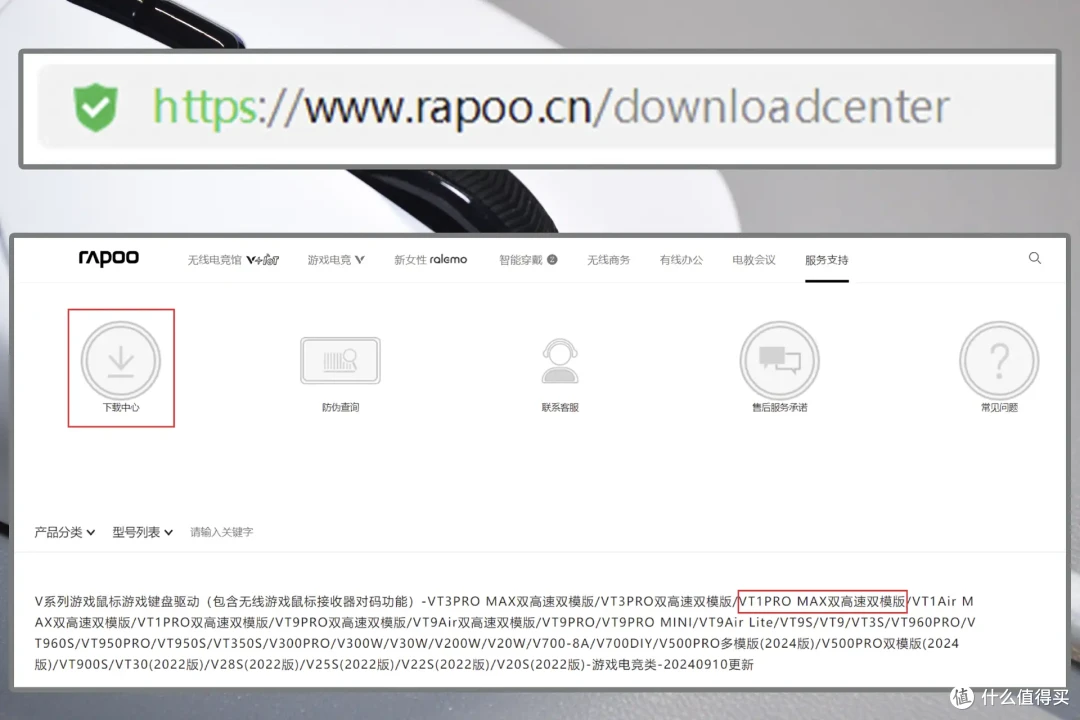Open the 游戏电竞 menu

(335, 260)
